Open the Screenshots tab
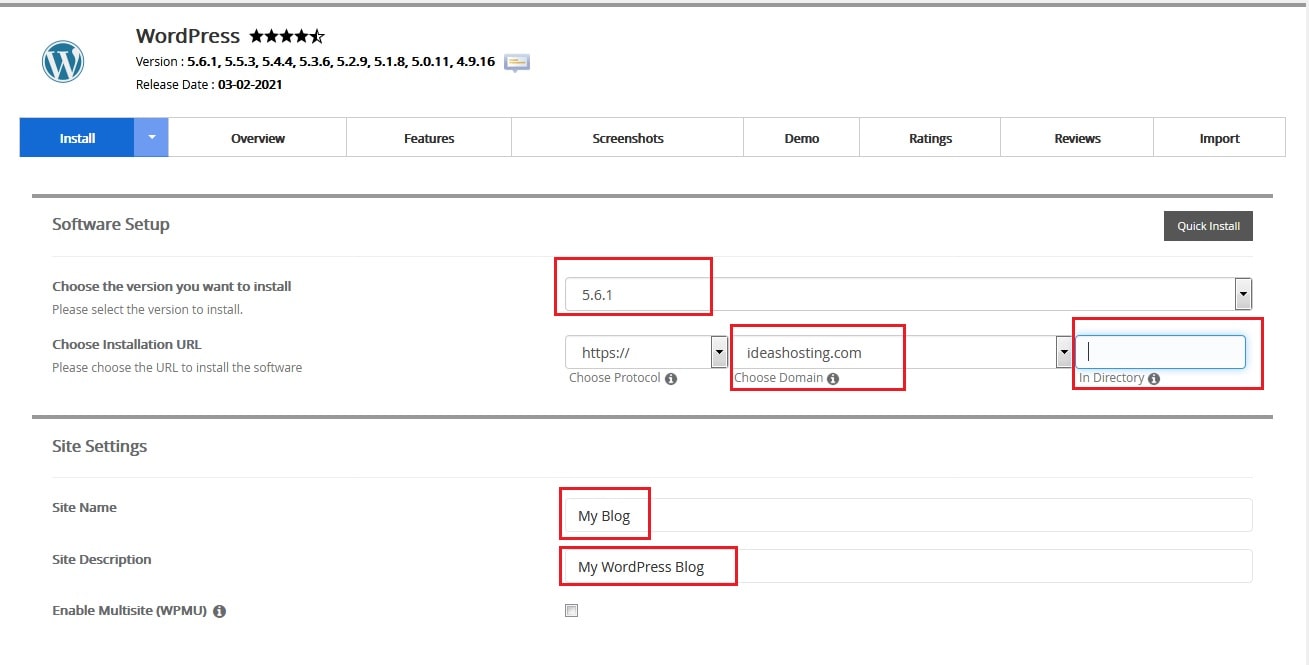 tap(627, 137)
